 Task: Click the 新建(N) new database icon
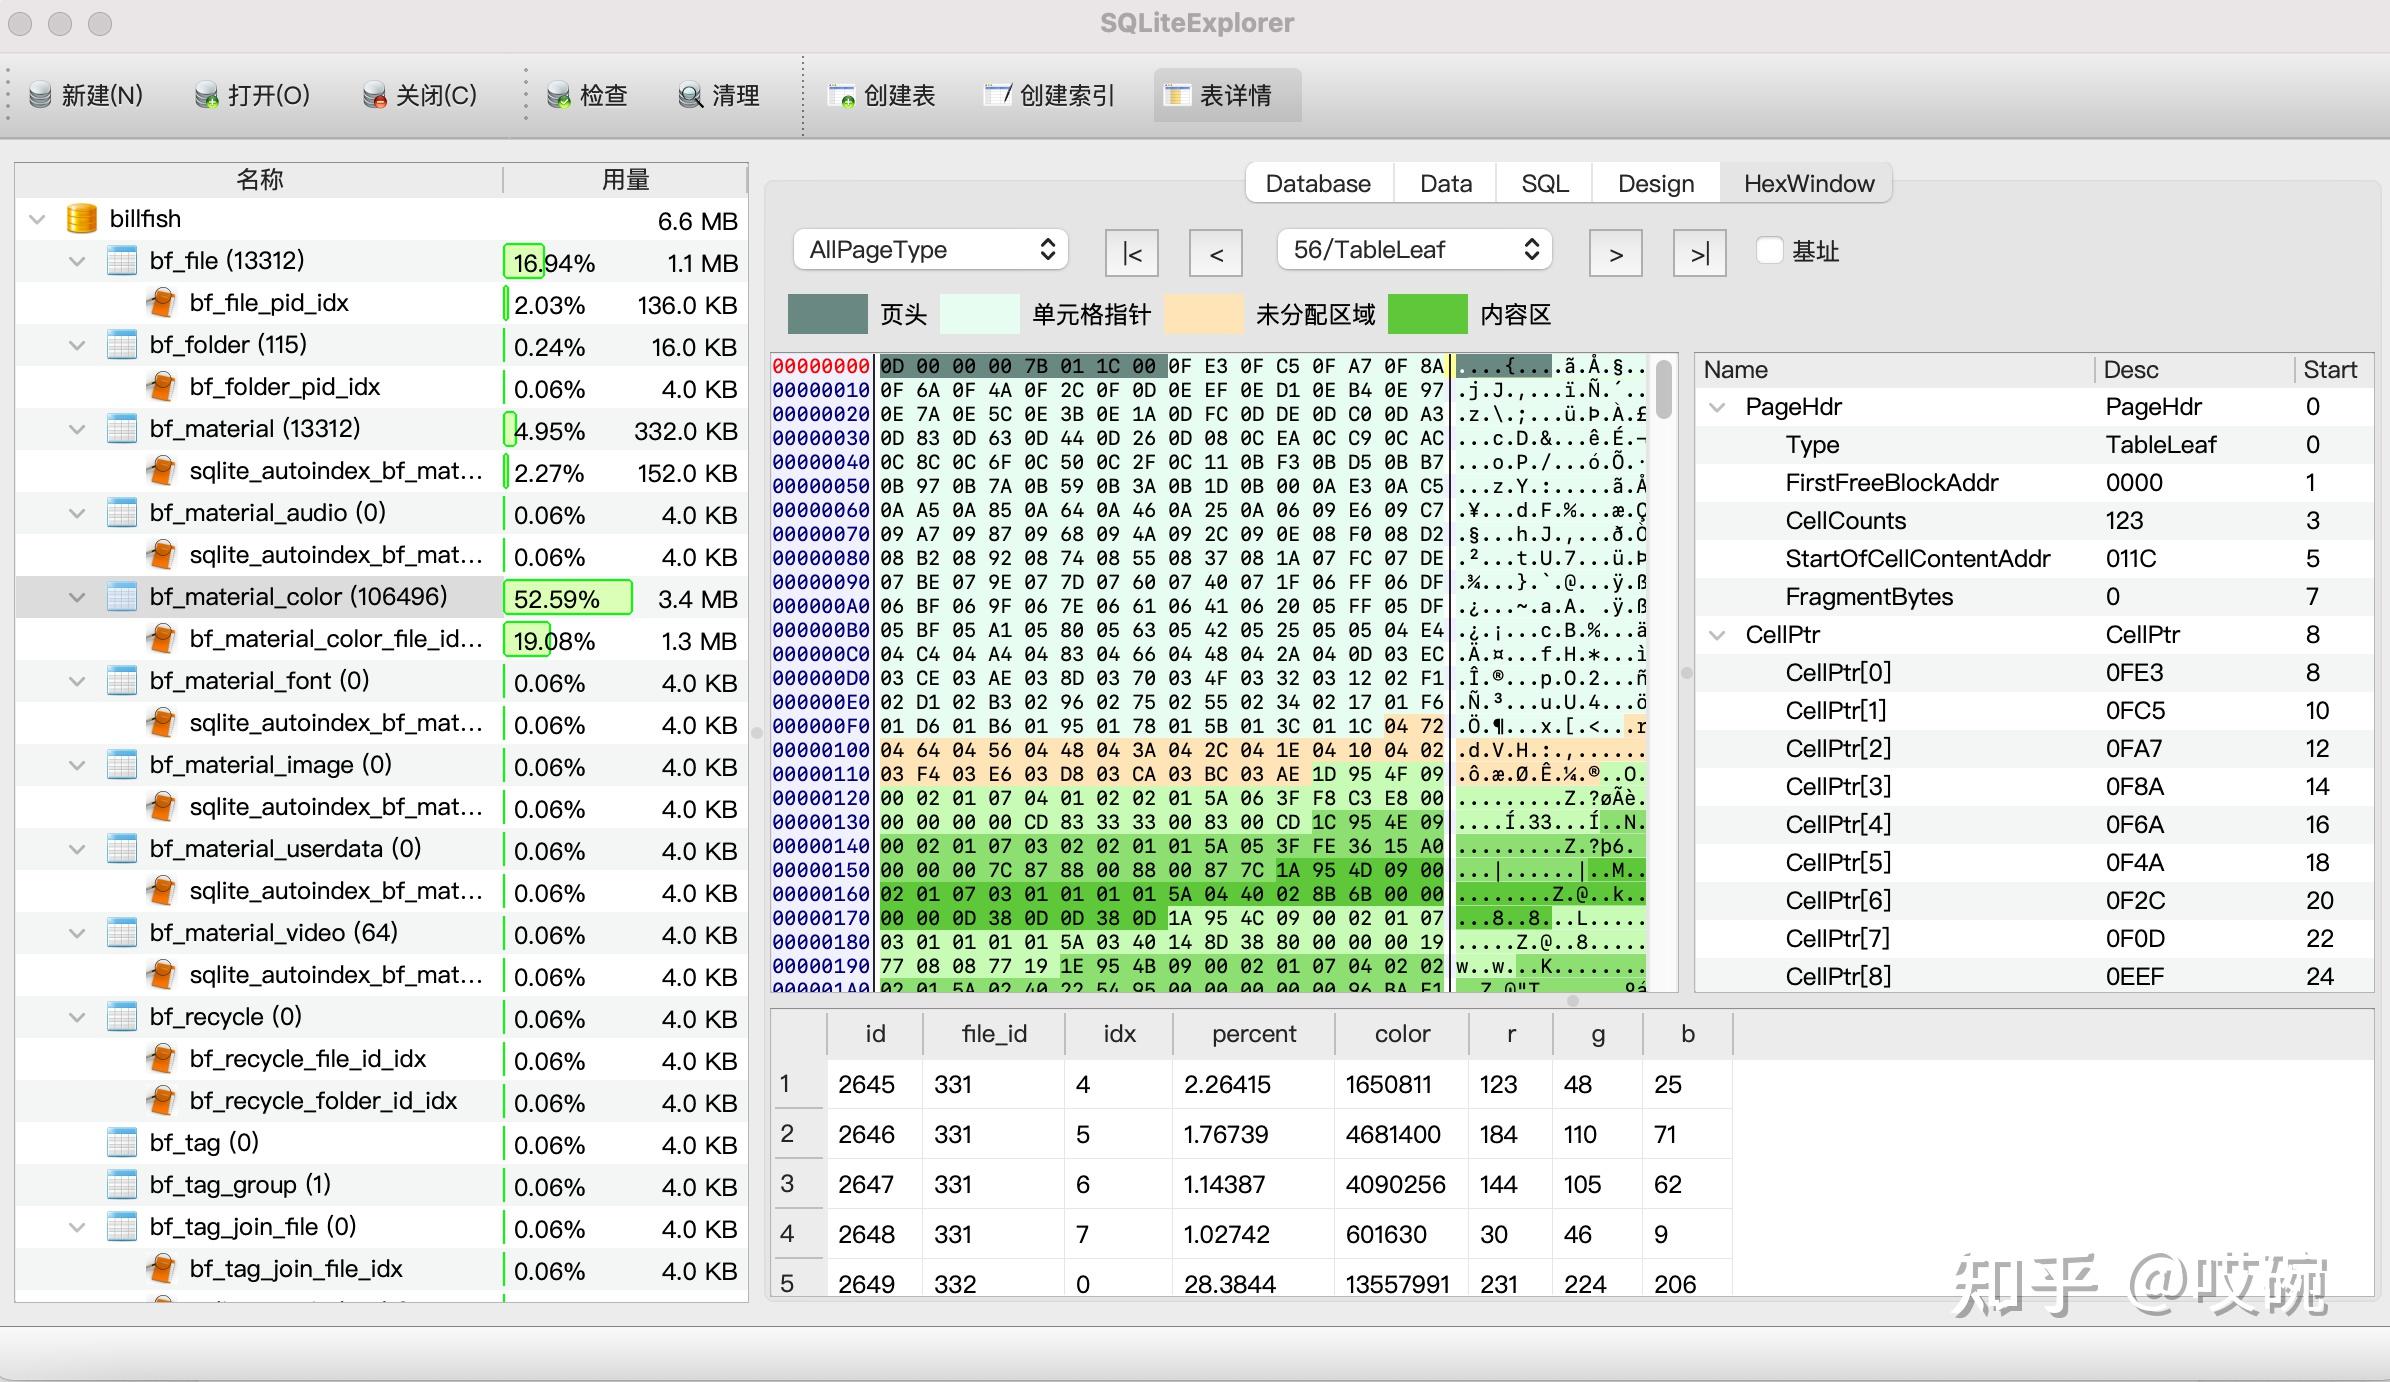(x=40, y=95)
